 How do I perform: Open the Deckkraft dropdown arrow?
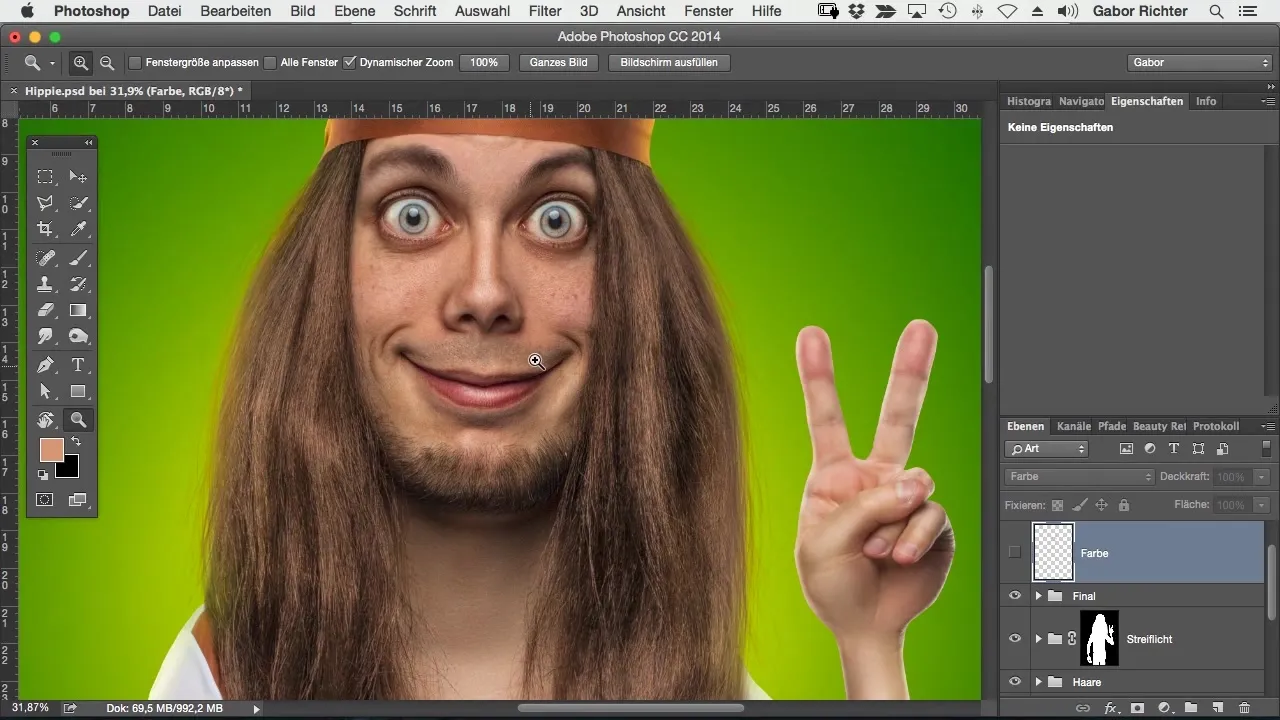pos(1263,477)
